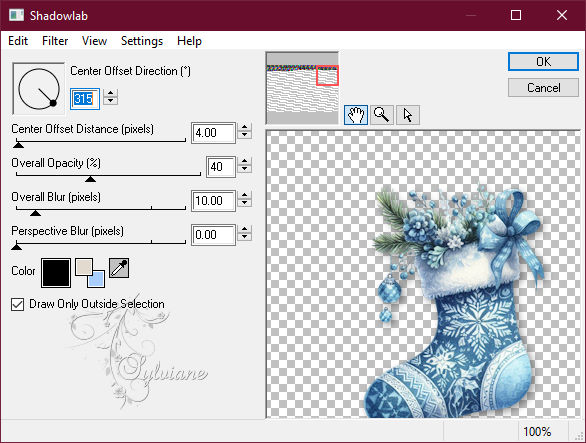Open the Filter menu

(x=55, y=41)
